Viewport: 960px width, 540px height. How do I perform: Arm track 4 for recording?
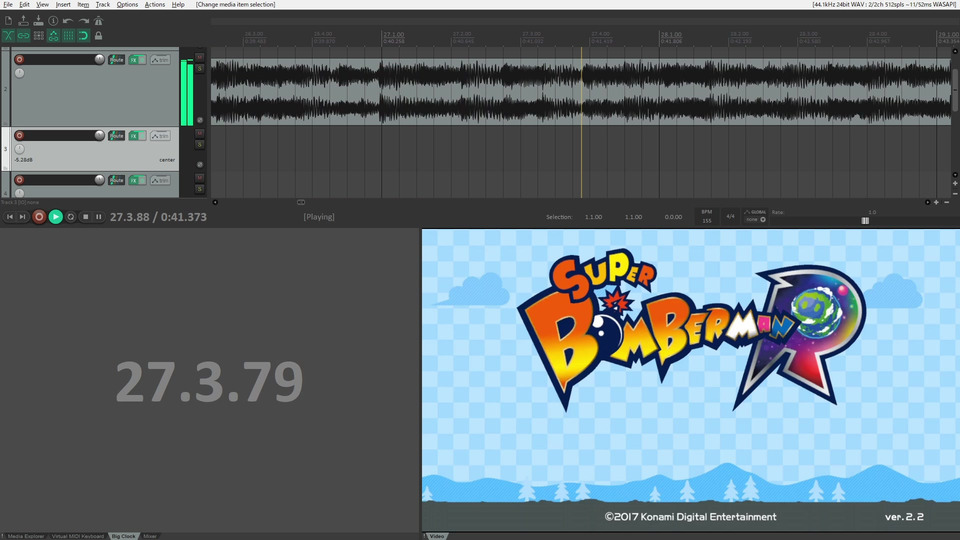pyautogui.click(x=20, y=180)
